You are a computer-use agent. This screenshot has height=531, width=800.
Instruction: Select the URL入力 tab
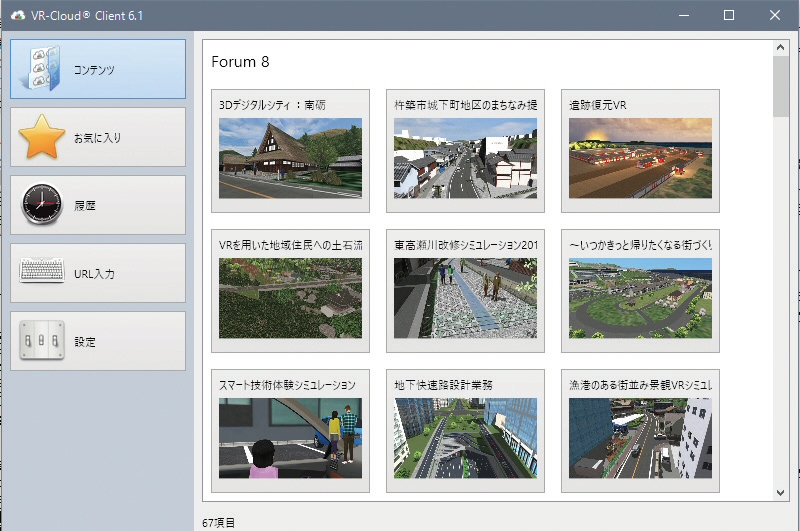click(98, 273)
